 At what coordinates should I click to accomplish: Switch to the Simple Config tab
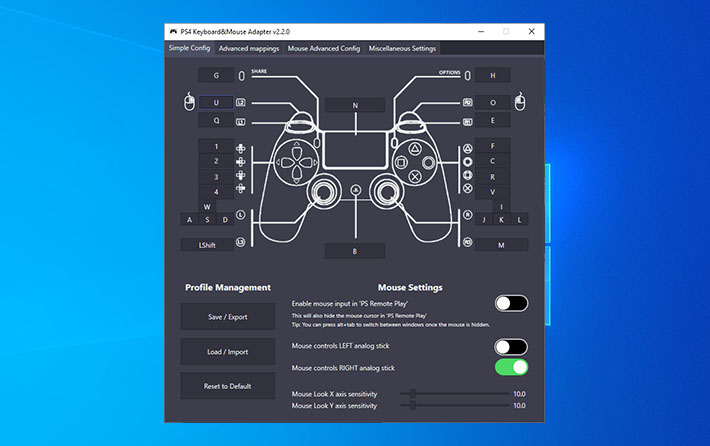[189, 48]
